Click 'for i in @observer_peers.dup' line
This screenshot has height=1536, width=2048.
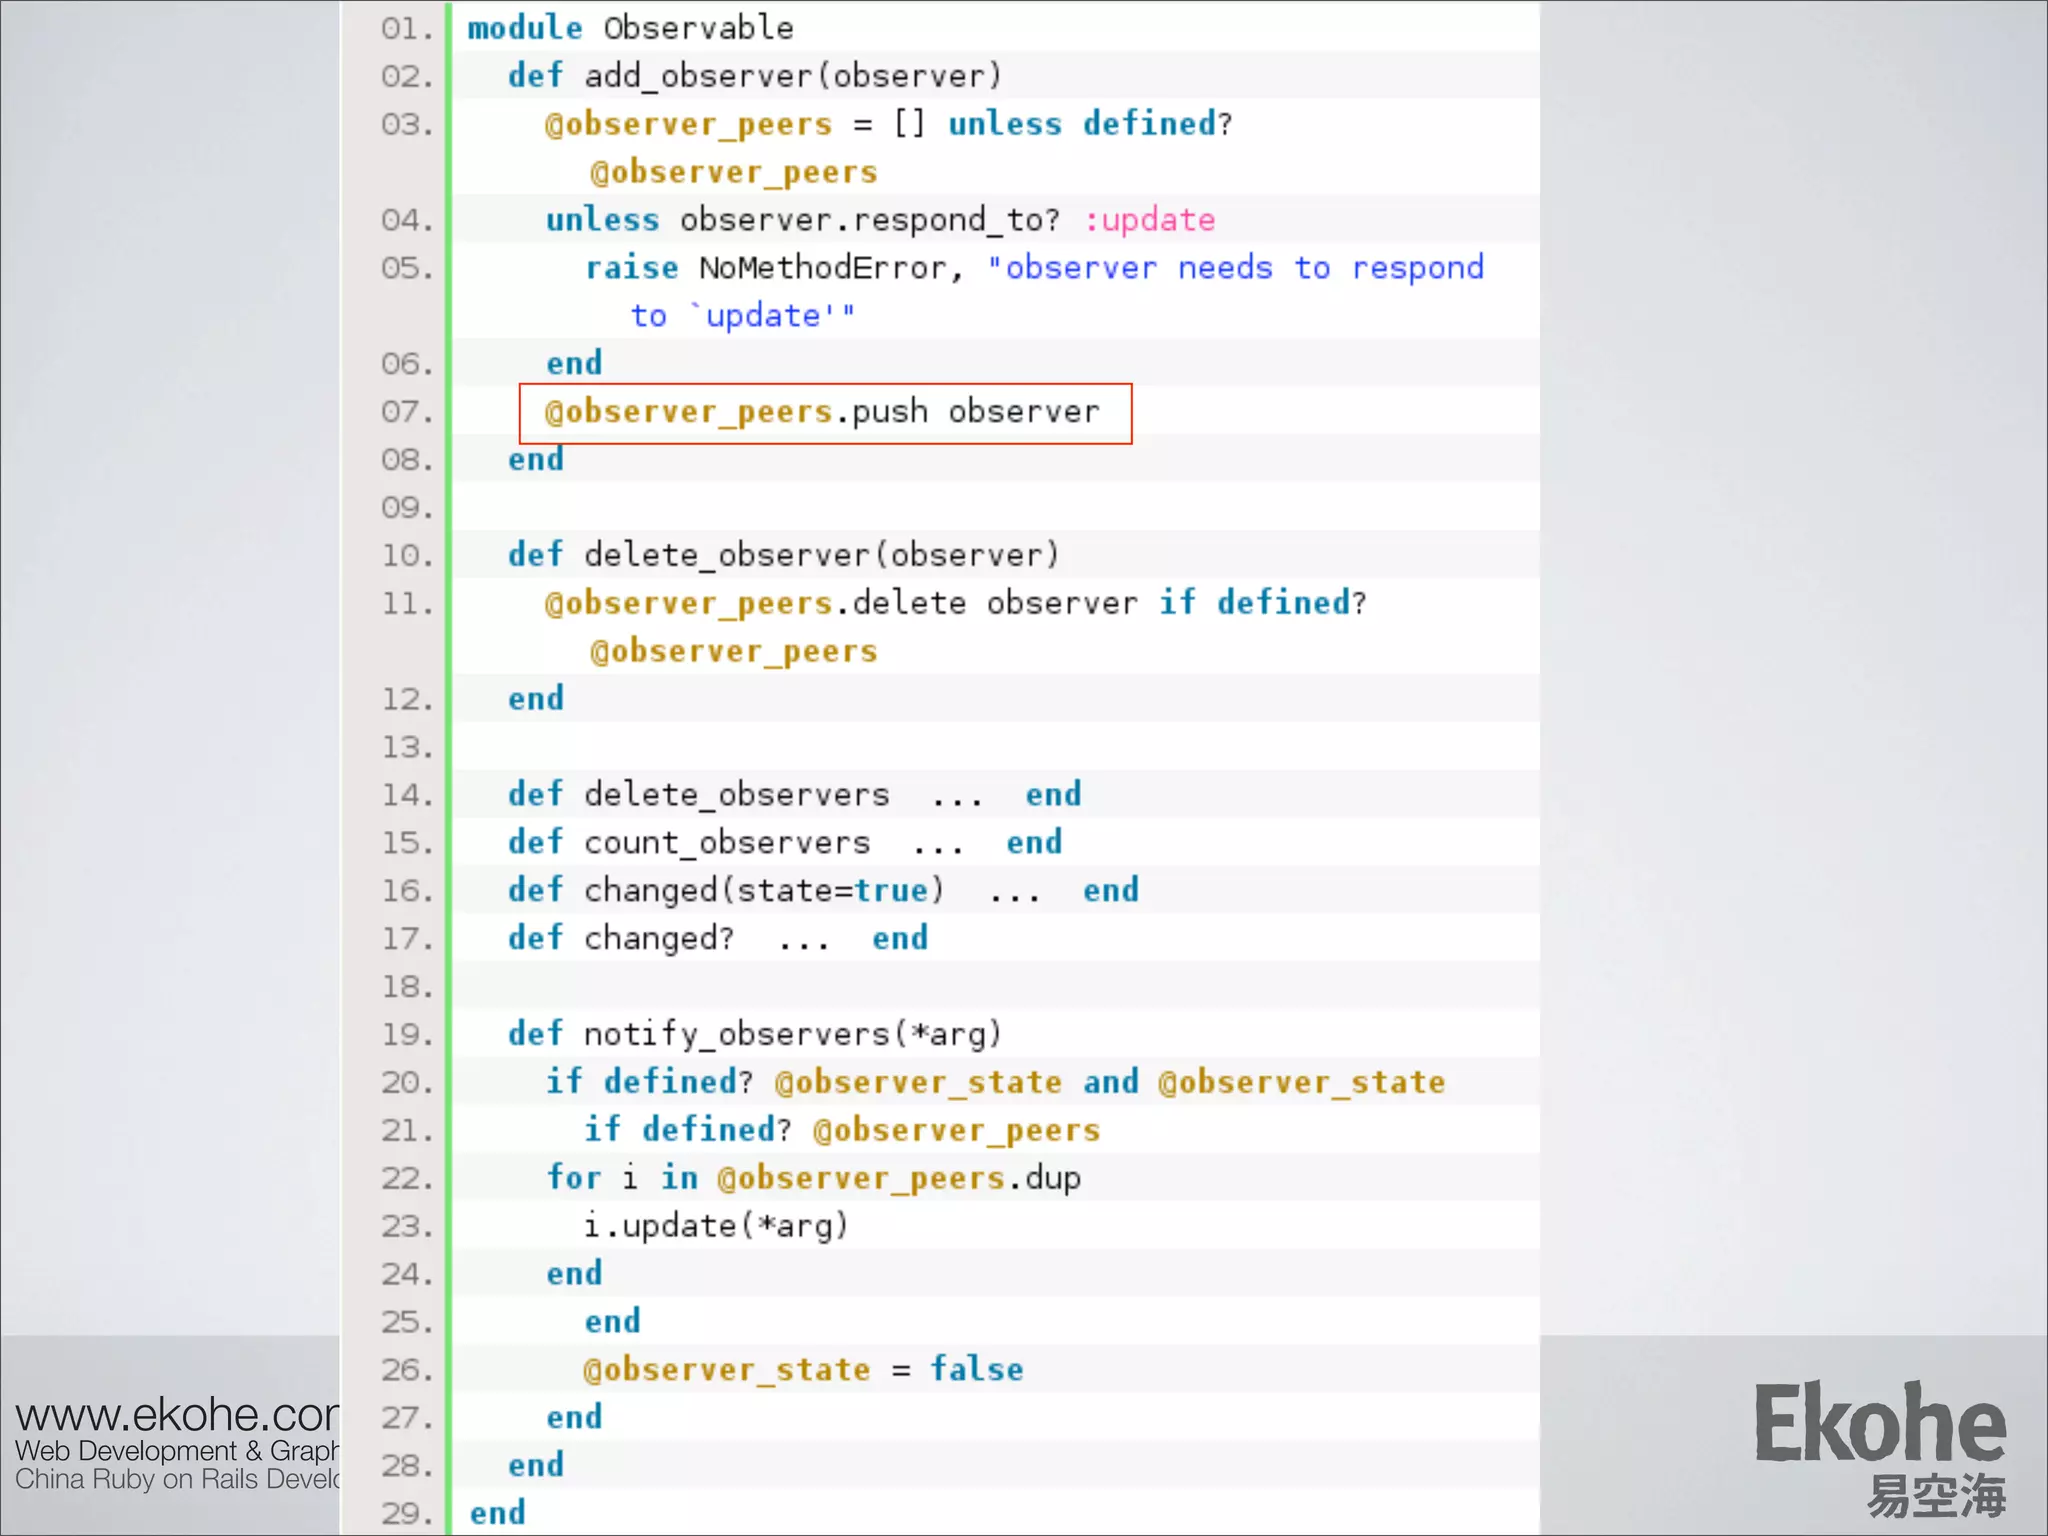click(813, 1178)
